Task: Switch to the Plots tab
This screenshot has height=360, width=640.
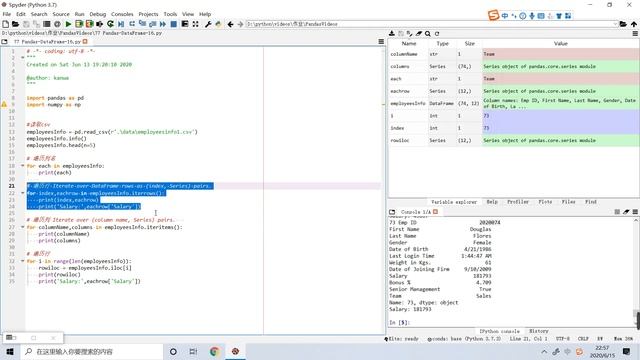Action: coord(545,202)
